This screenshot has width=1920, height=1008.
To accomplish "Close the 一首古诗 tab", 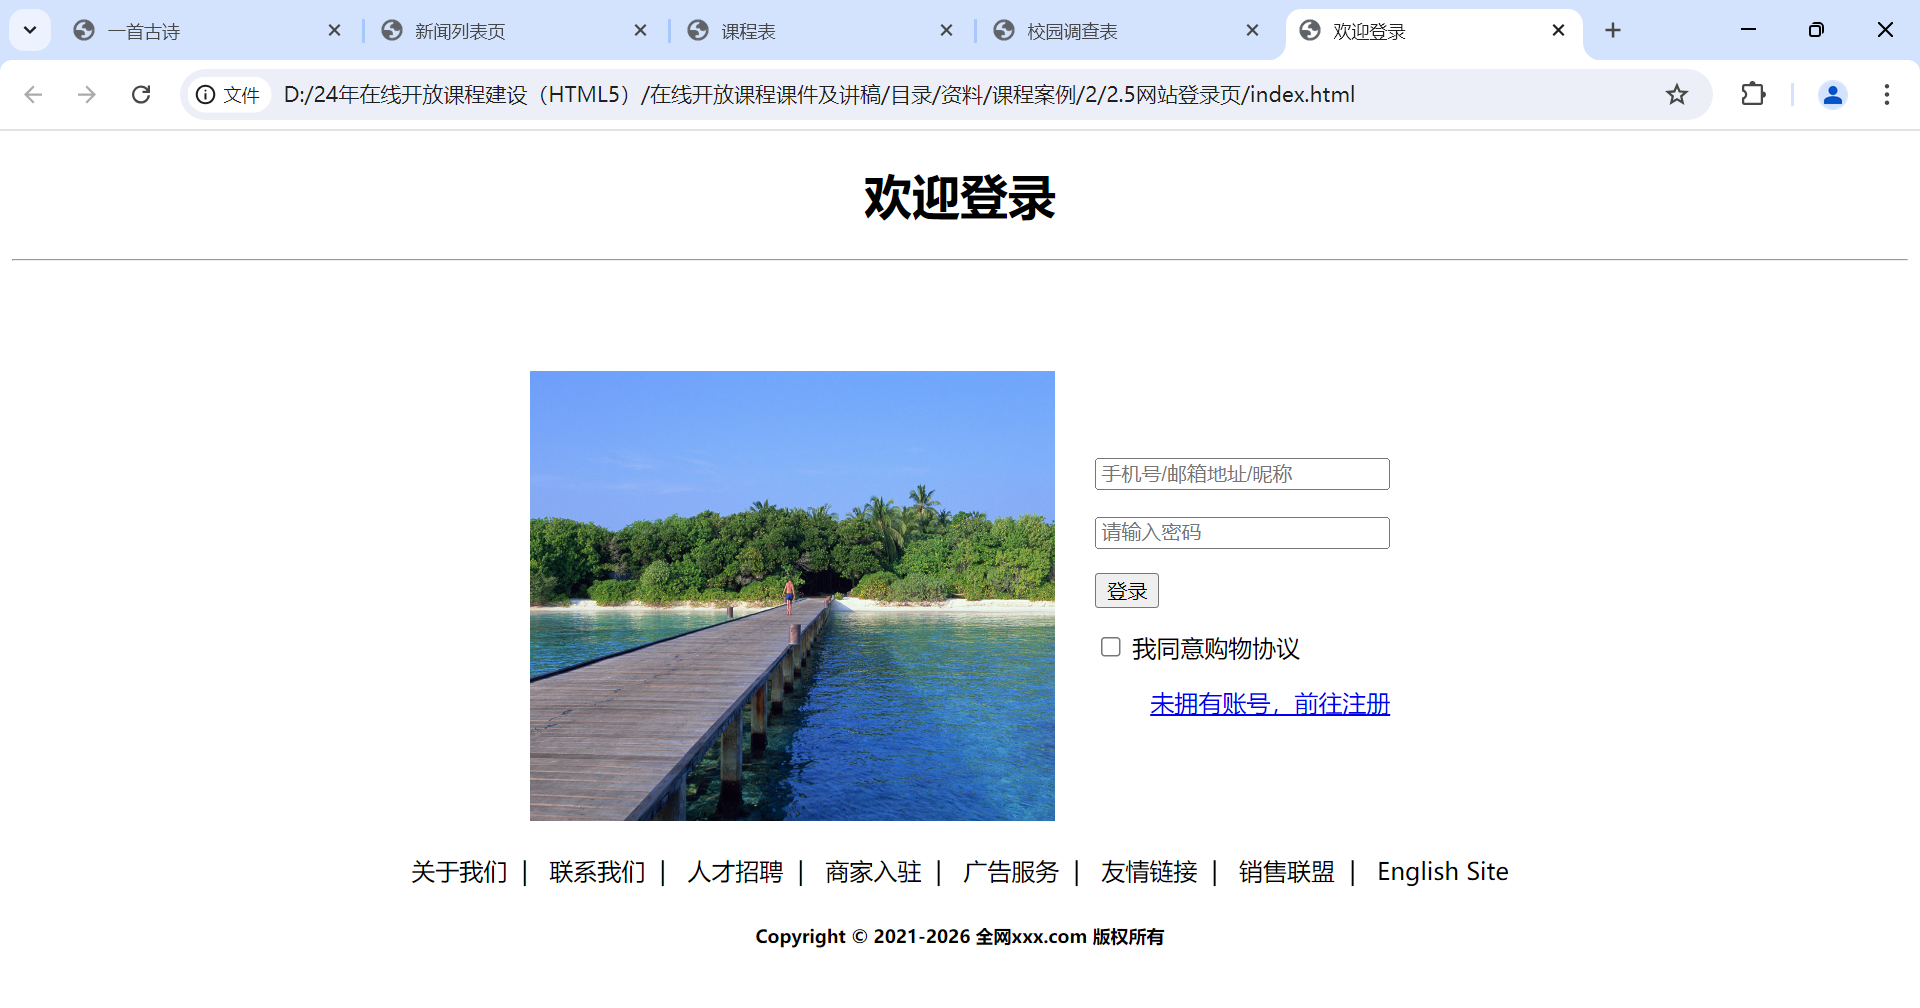I will tap(335, 30).
